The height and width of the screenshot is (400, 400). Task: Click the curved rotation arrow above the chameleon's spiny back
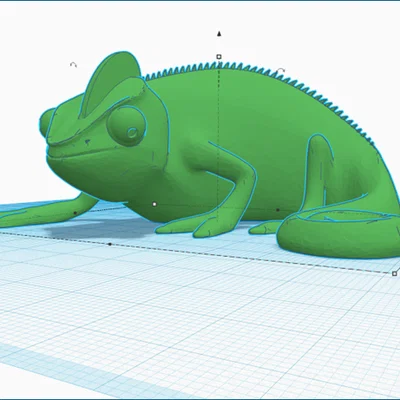[281, 71]
